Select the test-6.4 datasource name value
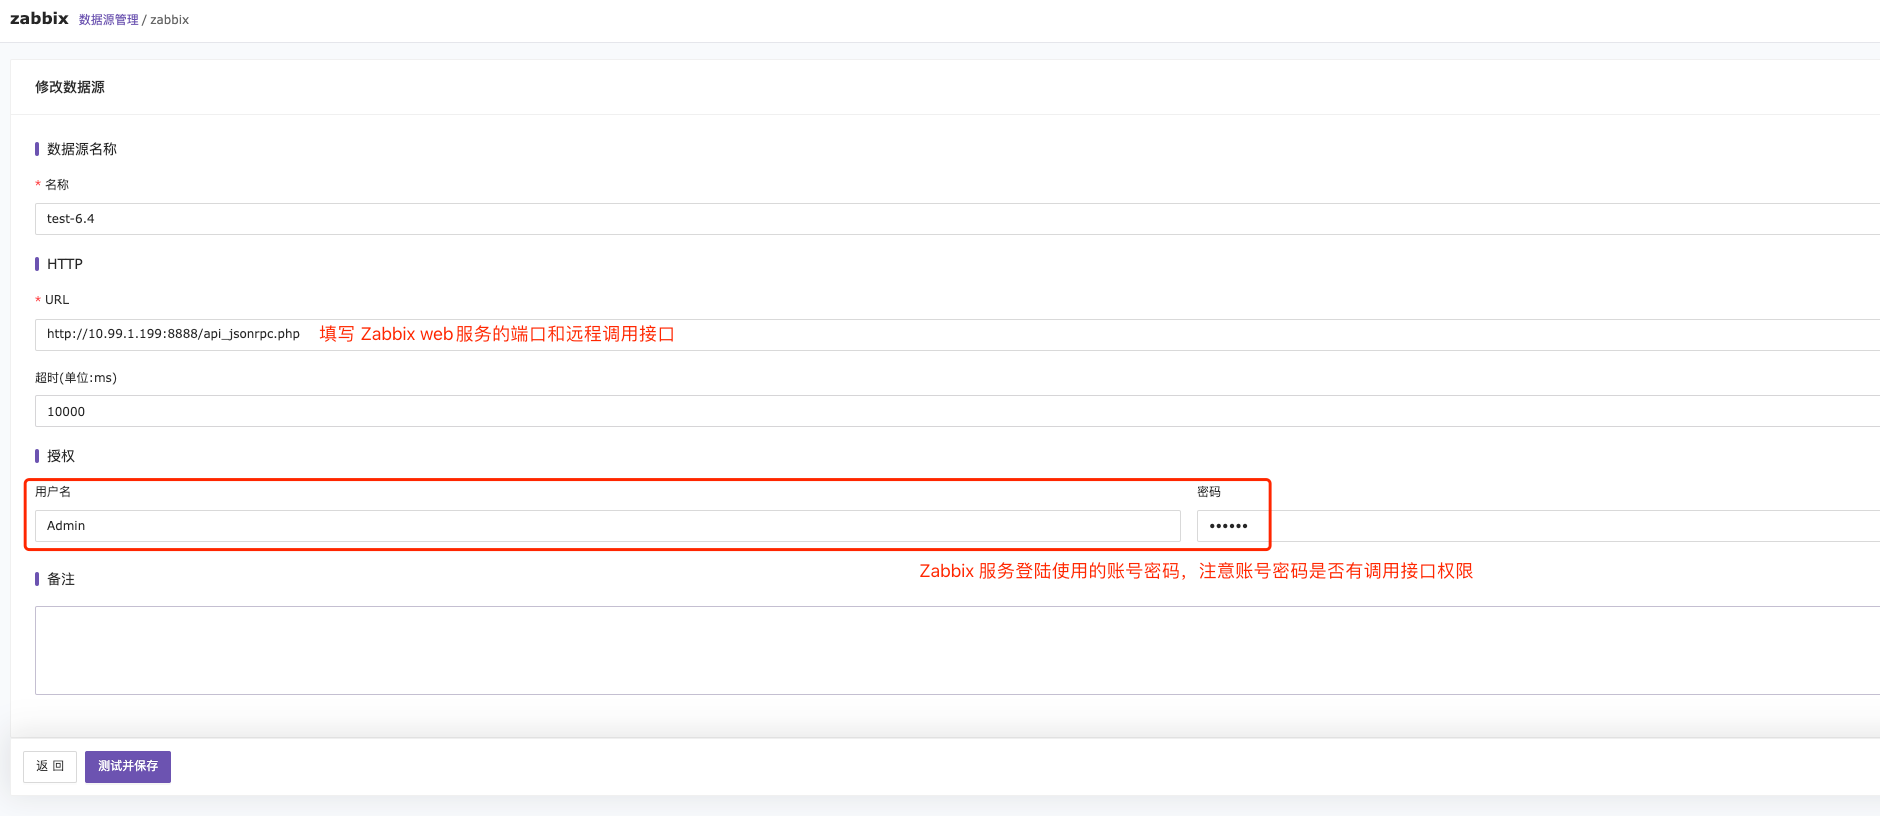Image resolution: width=1880 pixels, height=816 pixels. [x=70, y=219]
